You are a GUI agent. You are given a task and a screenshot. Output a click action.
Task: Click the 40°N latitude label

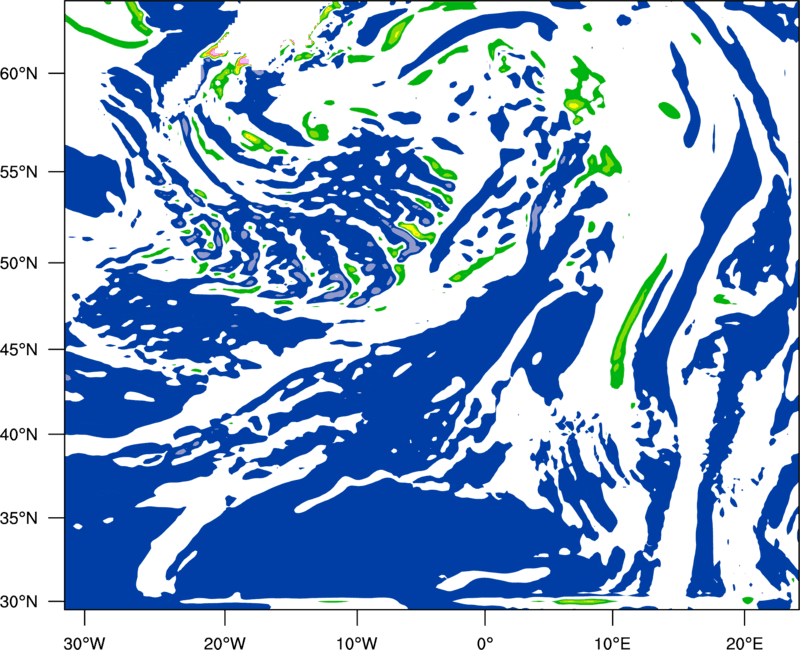click(x=19, y=435)
